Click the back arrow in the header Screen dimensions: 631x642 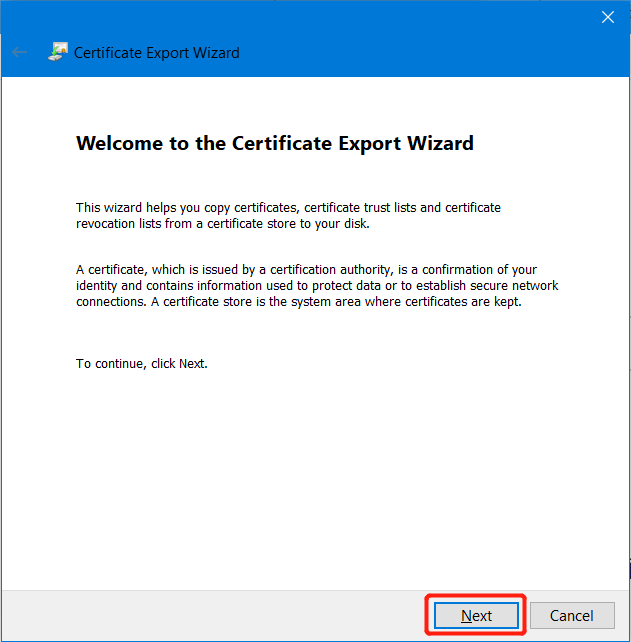(x=20, y=52)
